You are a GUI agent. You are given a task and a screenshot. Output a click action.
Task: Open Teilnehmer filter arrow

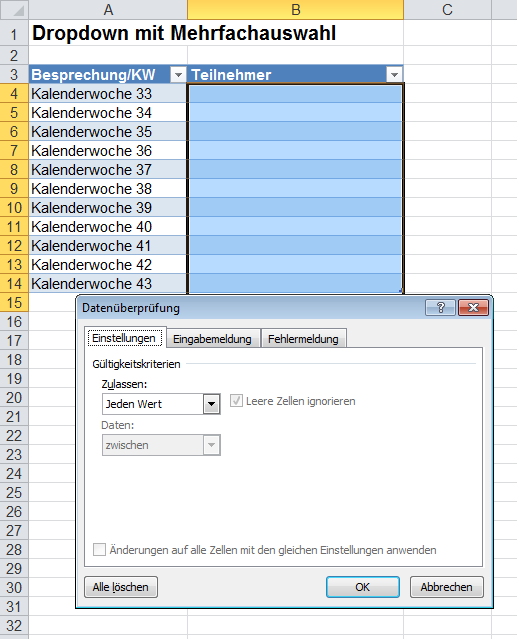(394, 75)
